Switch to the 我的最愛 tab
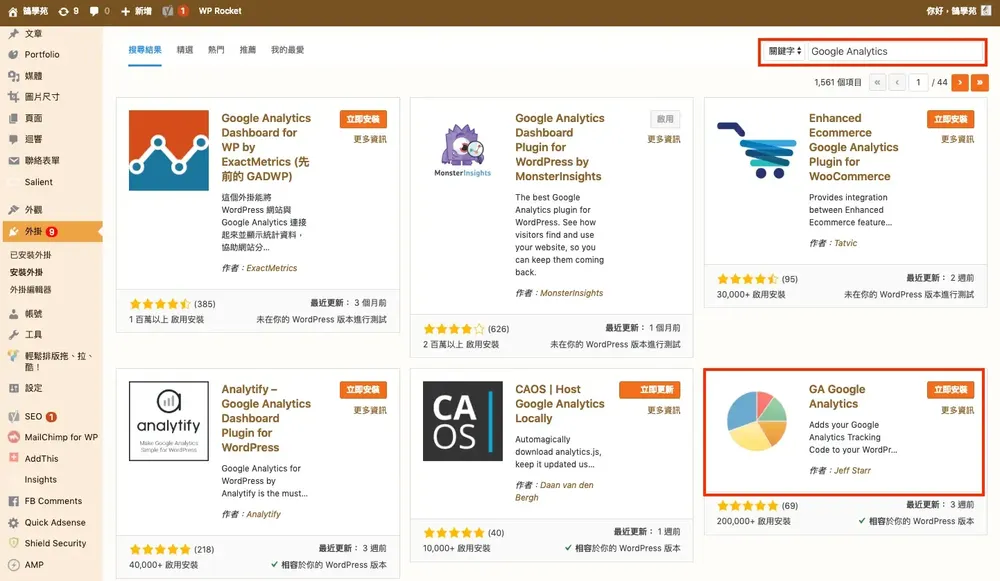 coord(288,50)
